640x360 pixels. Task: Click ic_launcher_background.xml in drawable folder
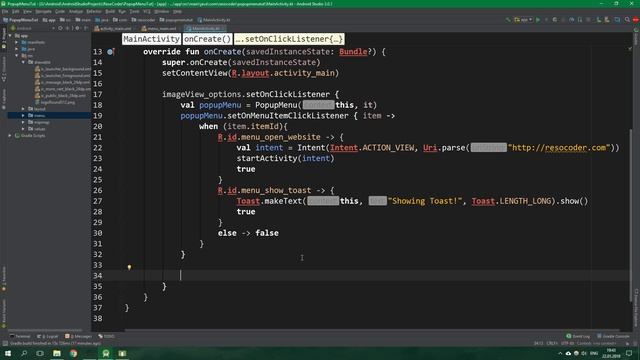pos(62,69)
